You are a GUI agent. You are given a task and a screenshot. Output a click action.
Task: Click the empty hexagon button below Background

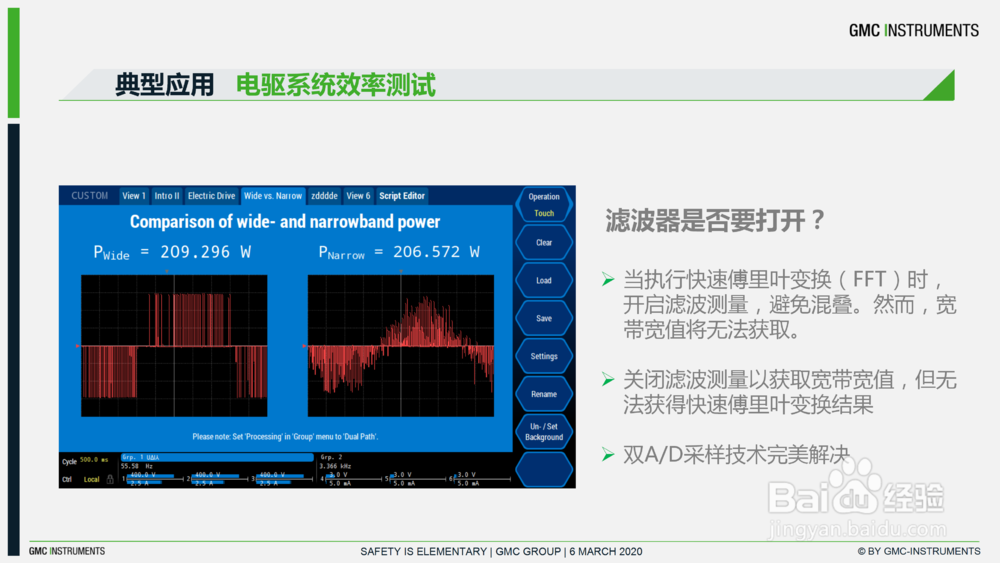pos(544,470)
